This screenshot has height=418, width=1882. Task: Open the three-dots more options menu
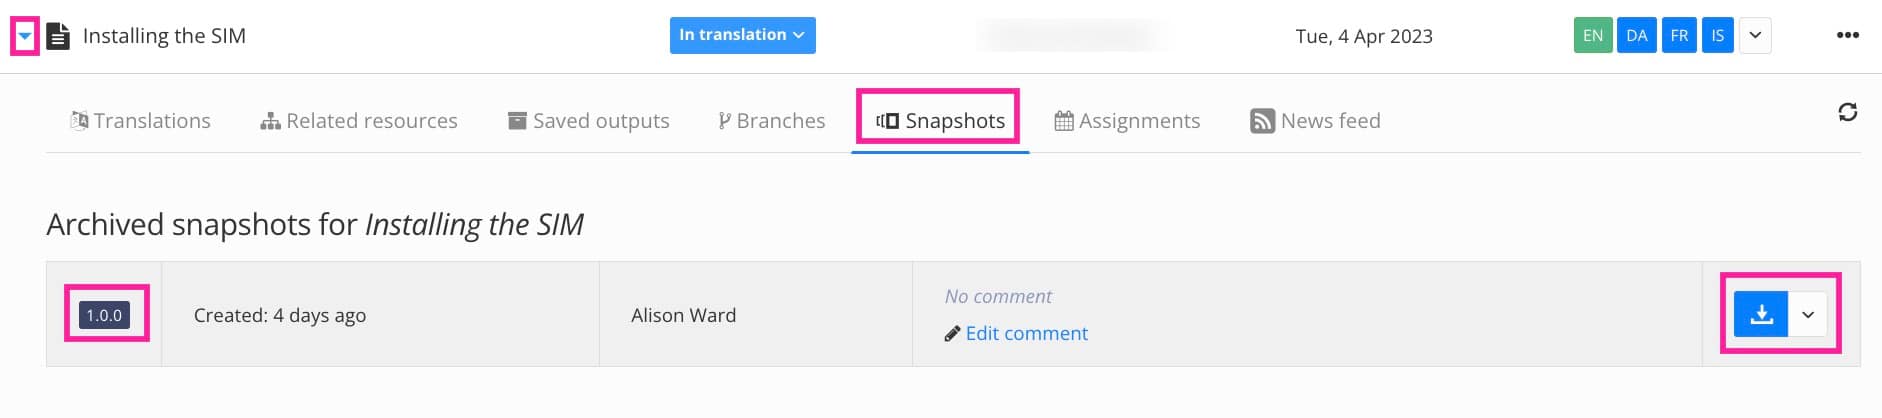[1847, 35]
